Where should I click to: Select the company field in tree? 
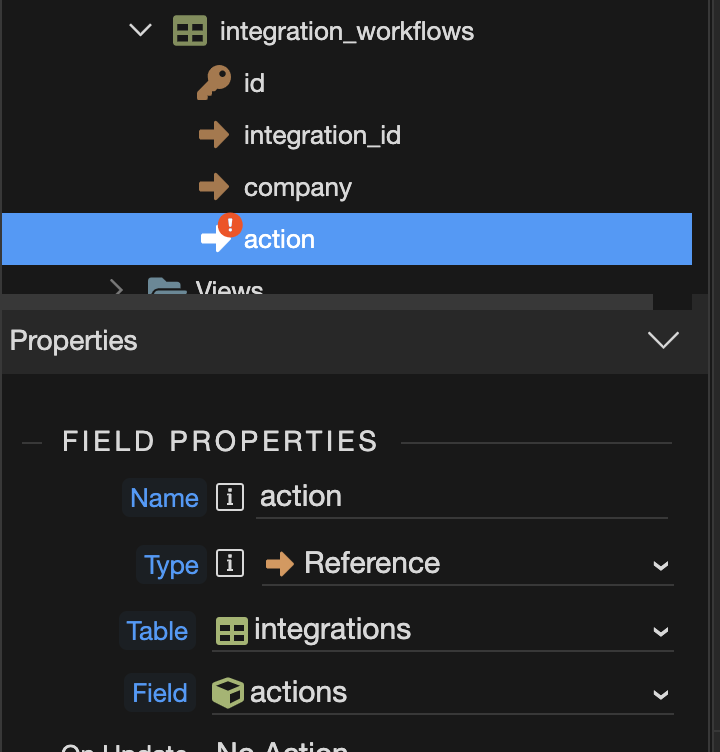pos(297,188)
